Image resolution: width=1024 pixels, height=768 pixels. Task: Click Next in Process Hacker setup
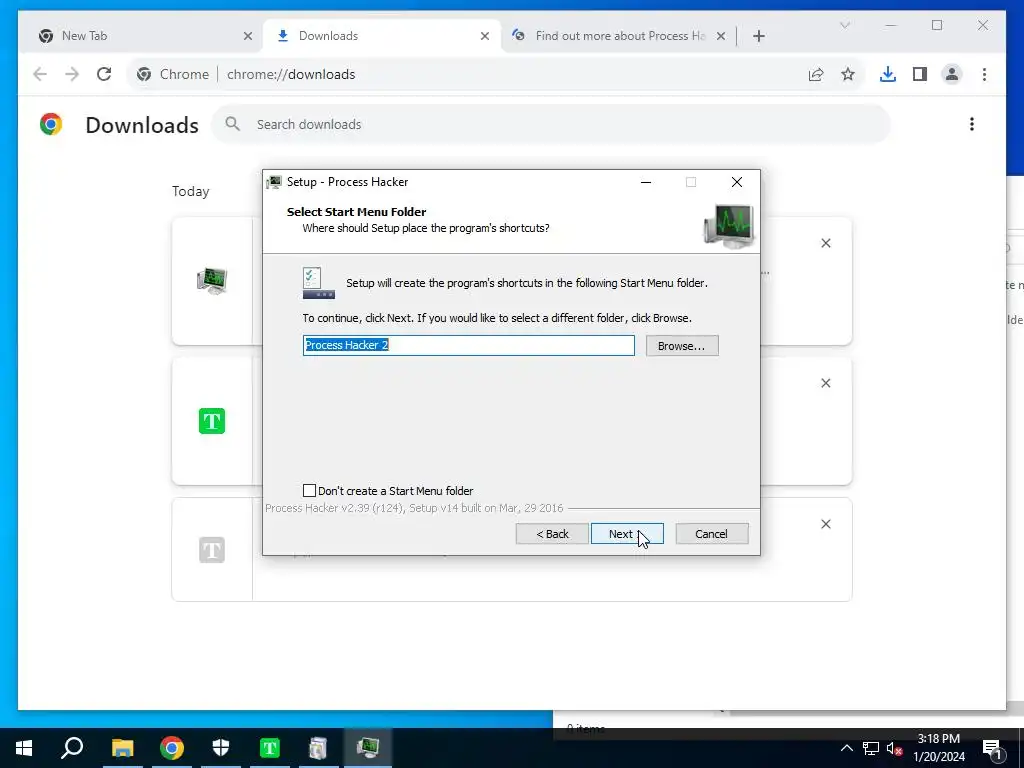pos(627,534)
